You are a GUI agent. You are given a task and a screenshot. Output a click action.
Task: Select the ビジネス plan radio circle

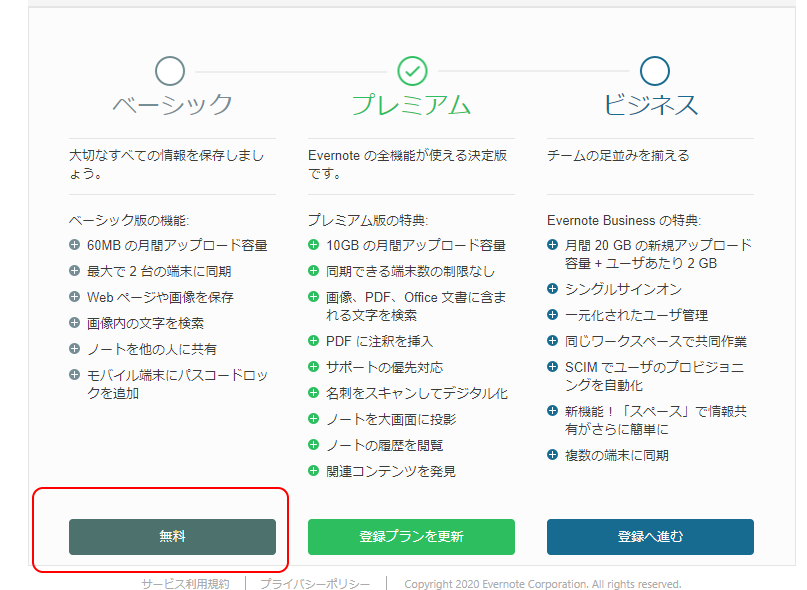coord(655,71)
